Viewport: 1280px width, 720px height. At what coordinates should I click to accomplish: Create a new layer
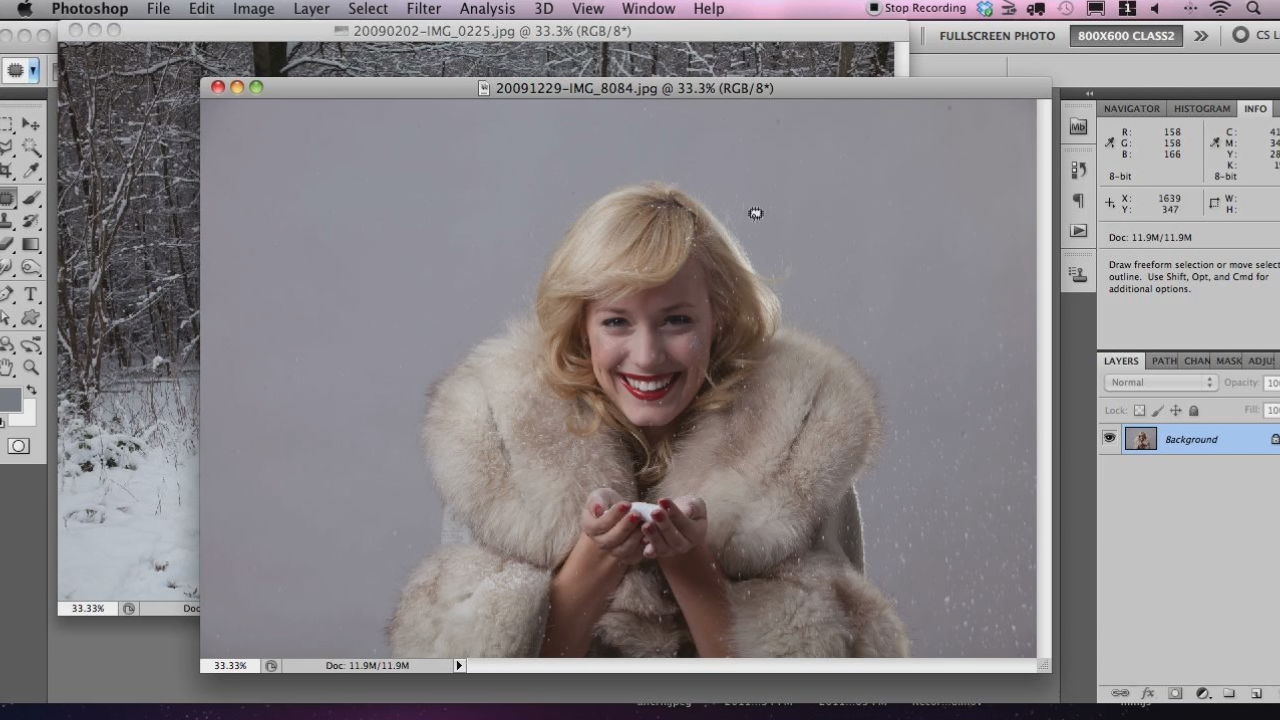click(x=1256, y=693)
